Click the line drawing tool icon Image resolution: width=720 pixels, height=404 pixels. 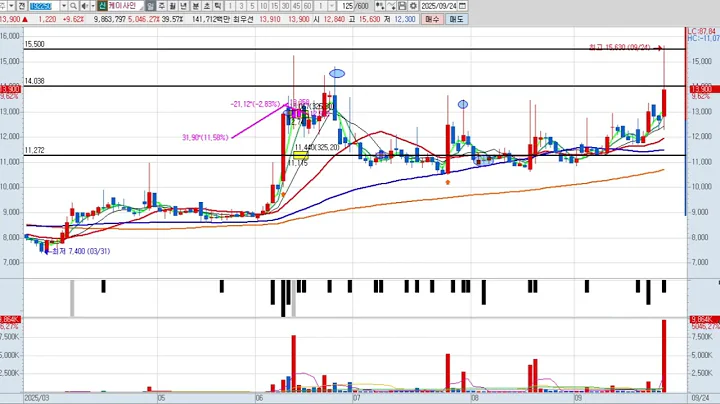pyautogui.click(x=391, y=6)
